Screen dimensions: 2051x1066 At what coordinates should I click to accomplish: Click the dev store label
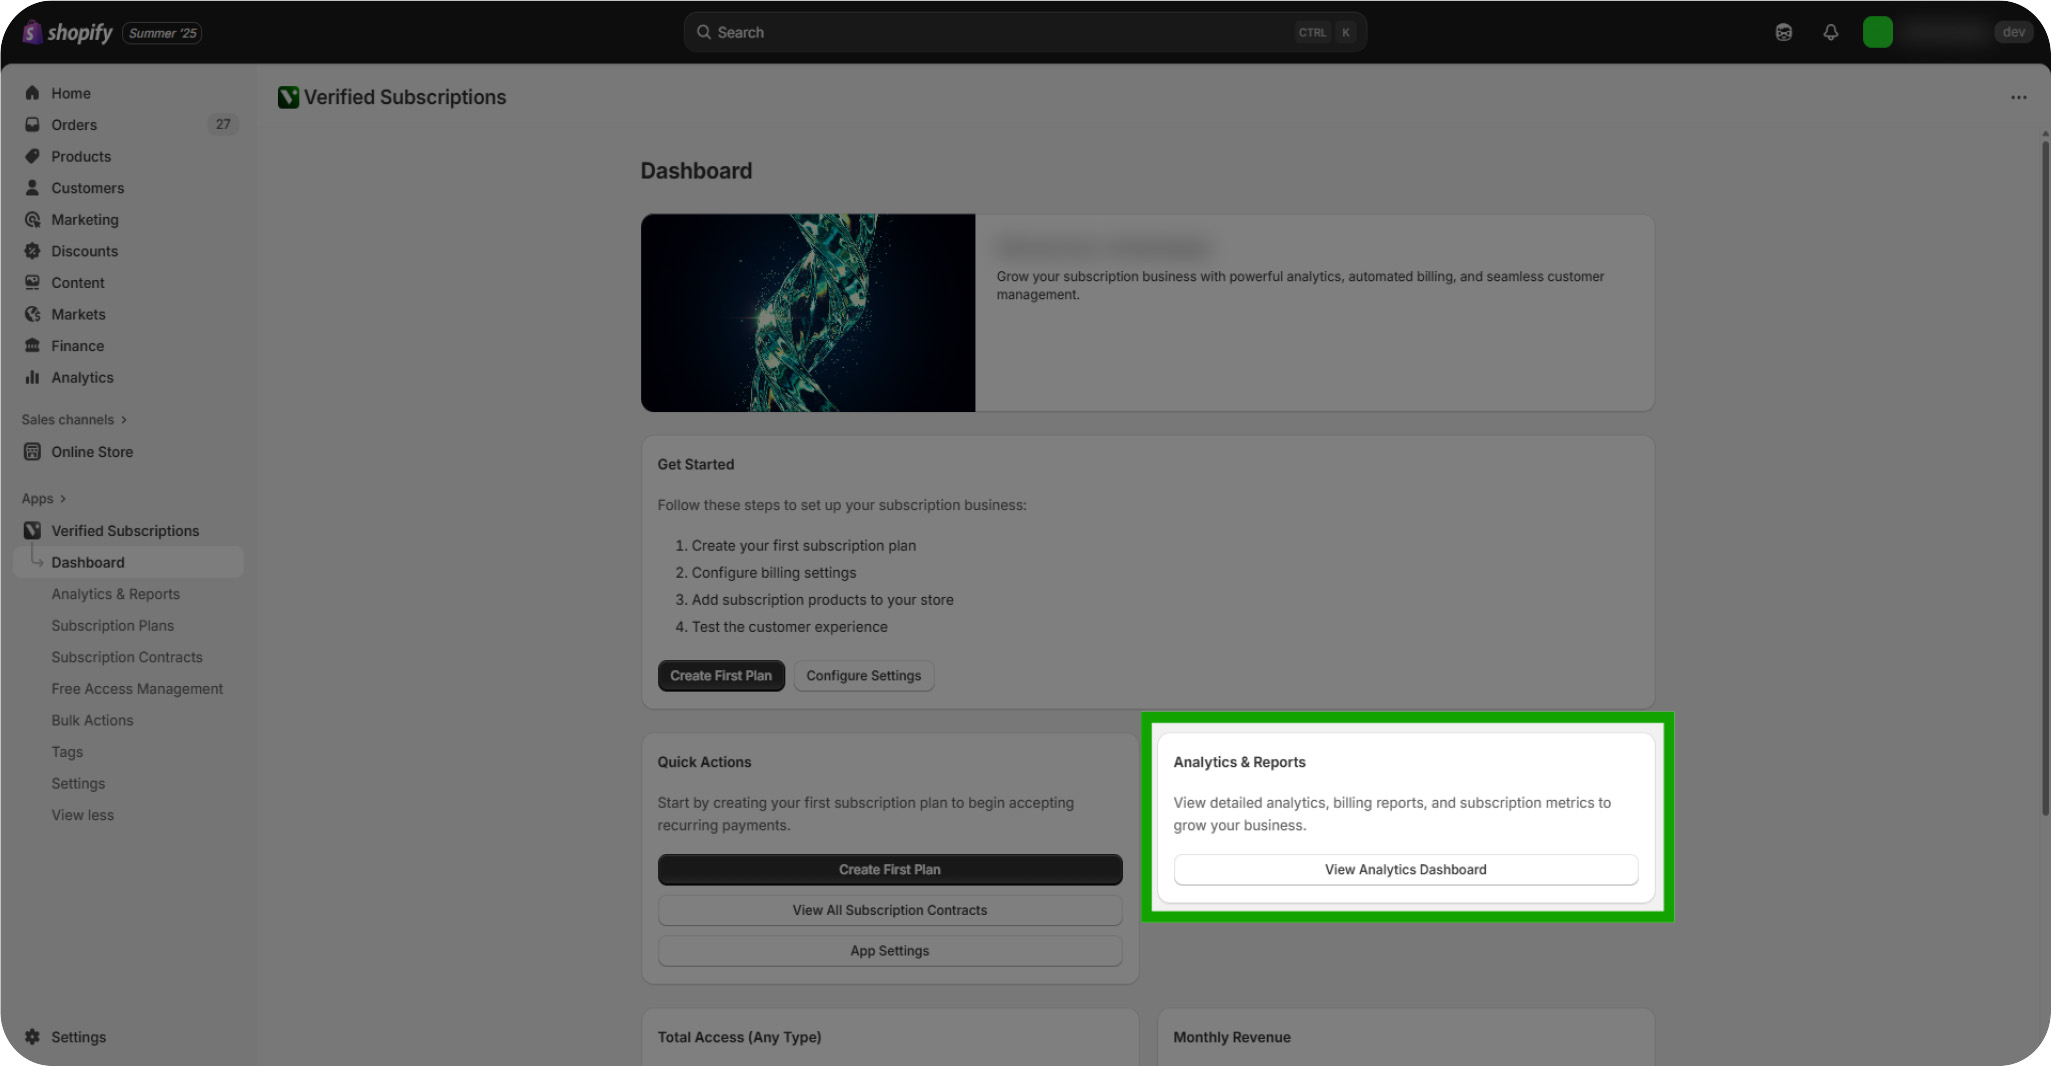click(x=2013, y=32)
